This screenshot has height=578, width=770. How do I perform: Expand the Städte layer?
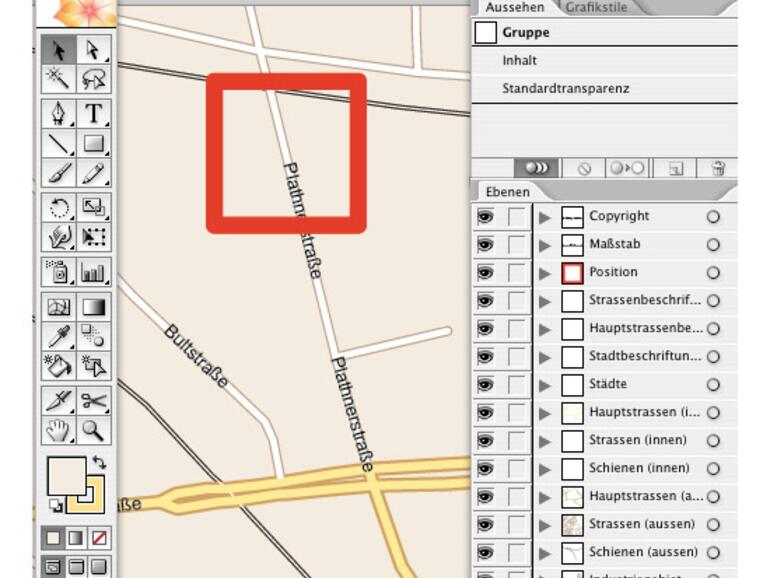click(x=545, y=385)
